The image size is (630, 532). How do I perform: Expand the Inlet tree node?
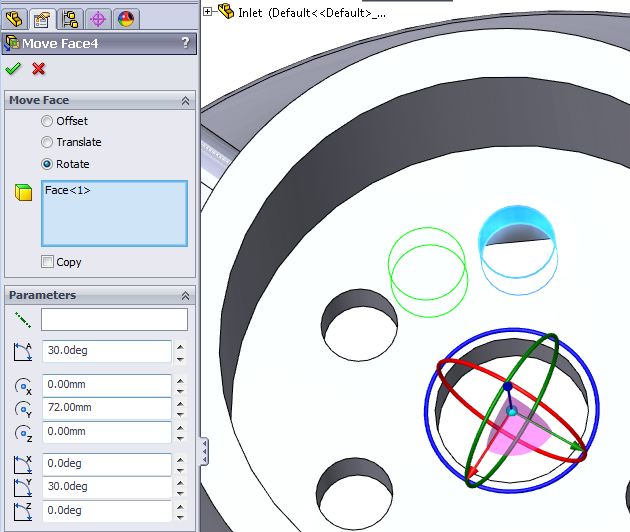[x=208, y=12]
